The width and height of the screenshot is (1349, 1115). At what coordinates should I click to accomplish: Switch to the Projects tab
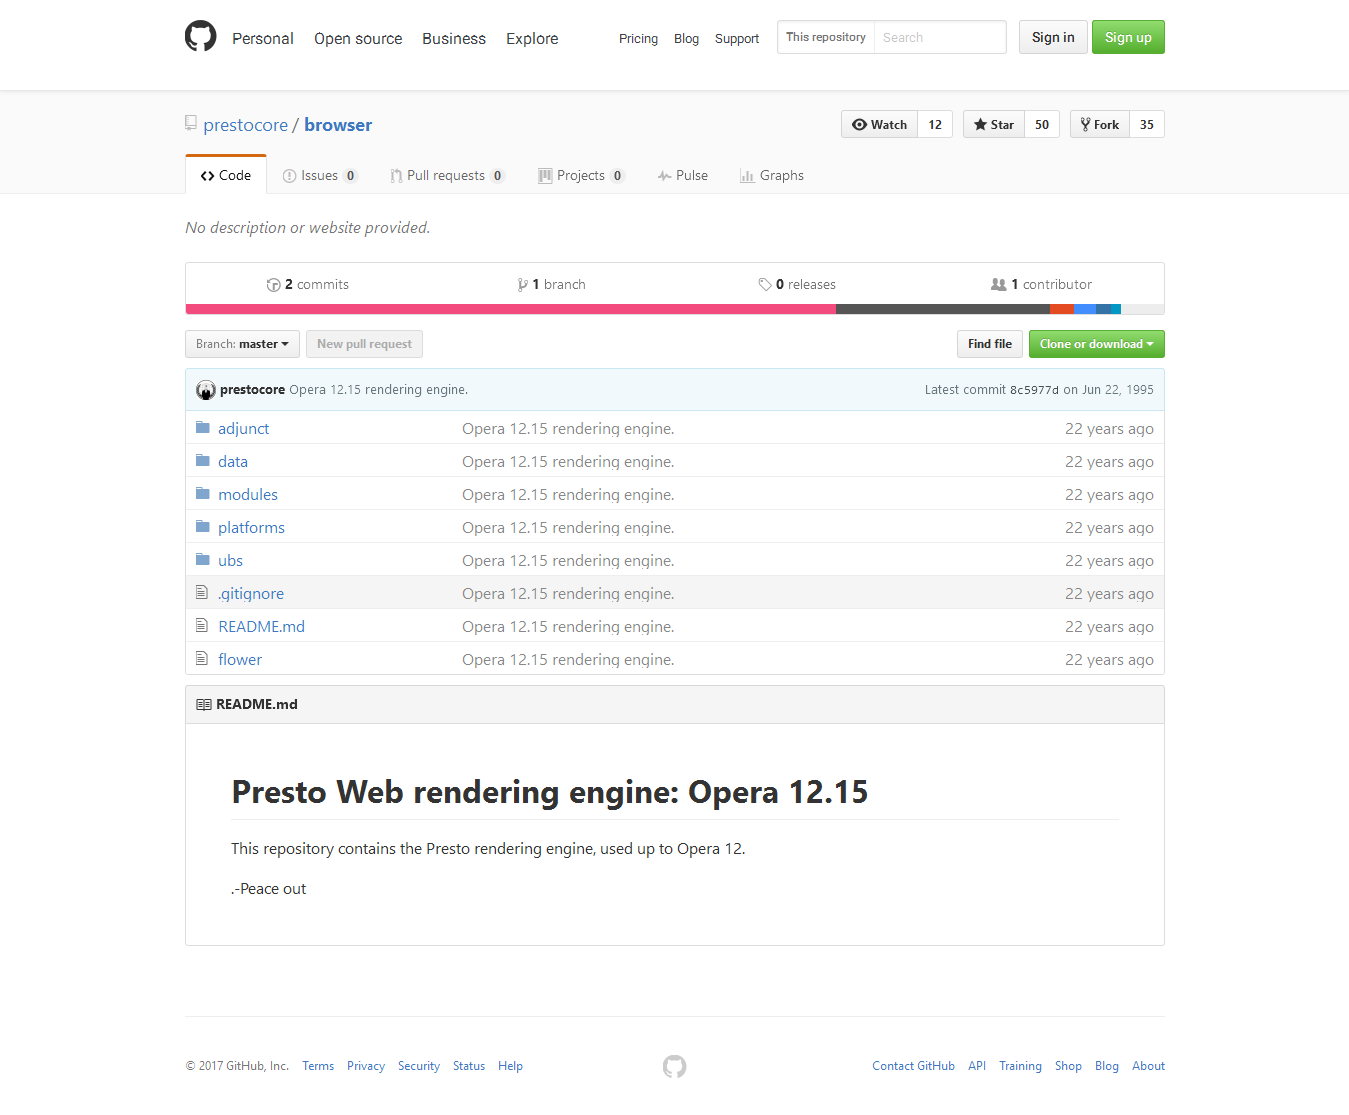pos(581,175)
